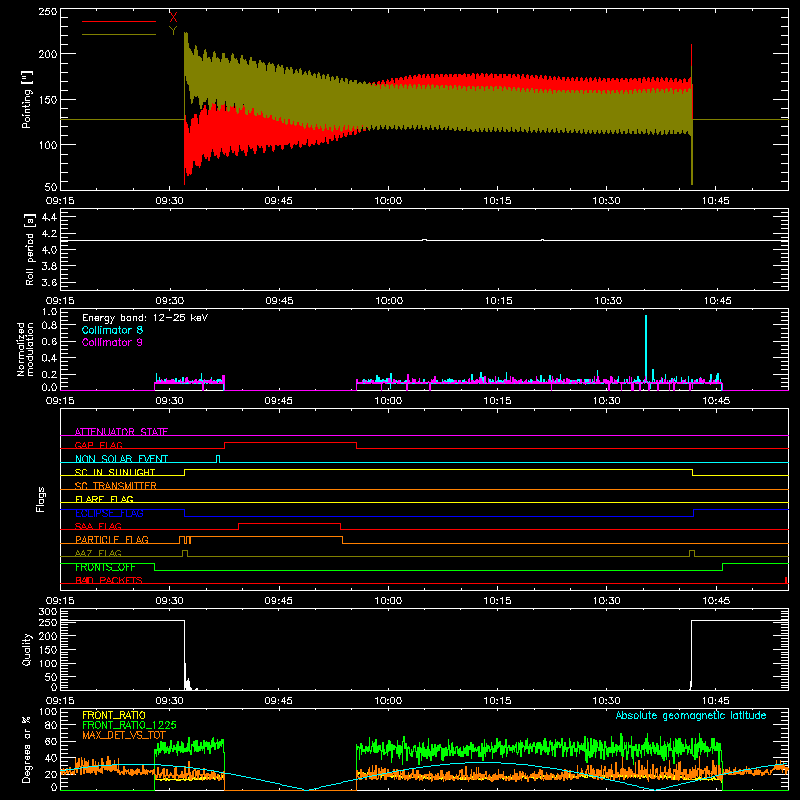This screenshot has height=800, width=800.
Task: Click the 10:45 time label under Pointing plot
Action: 716,201
